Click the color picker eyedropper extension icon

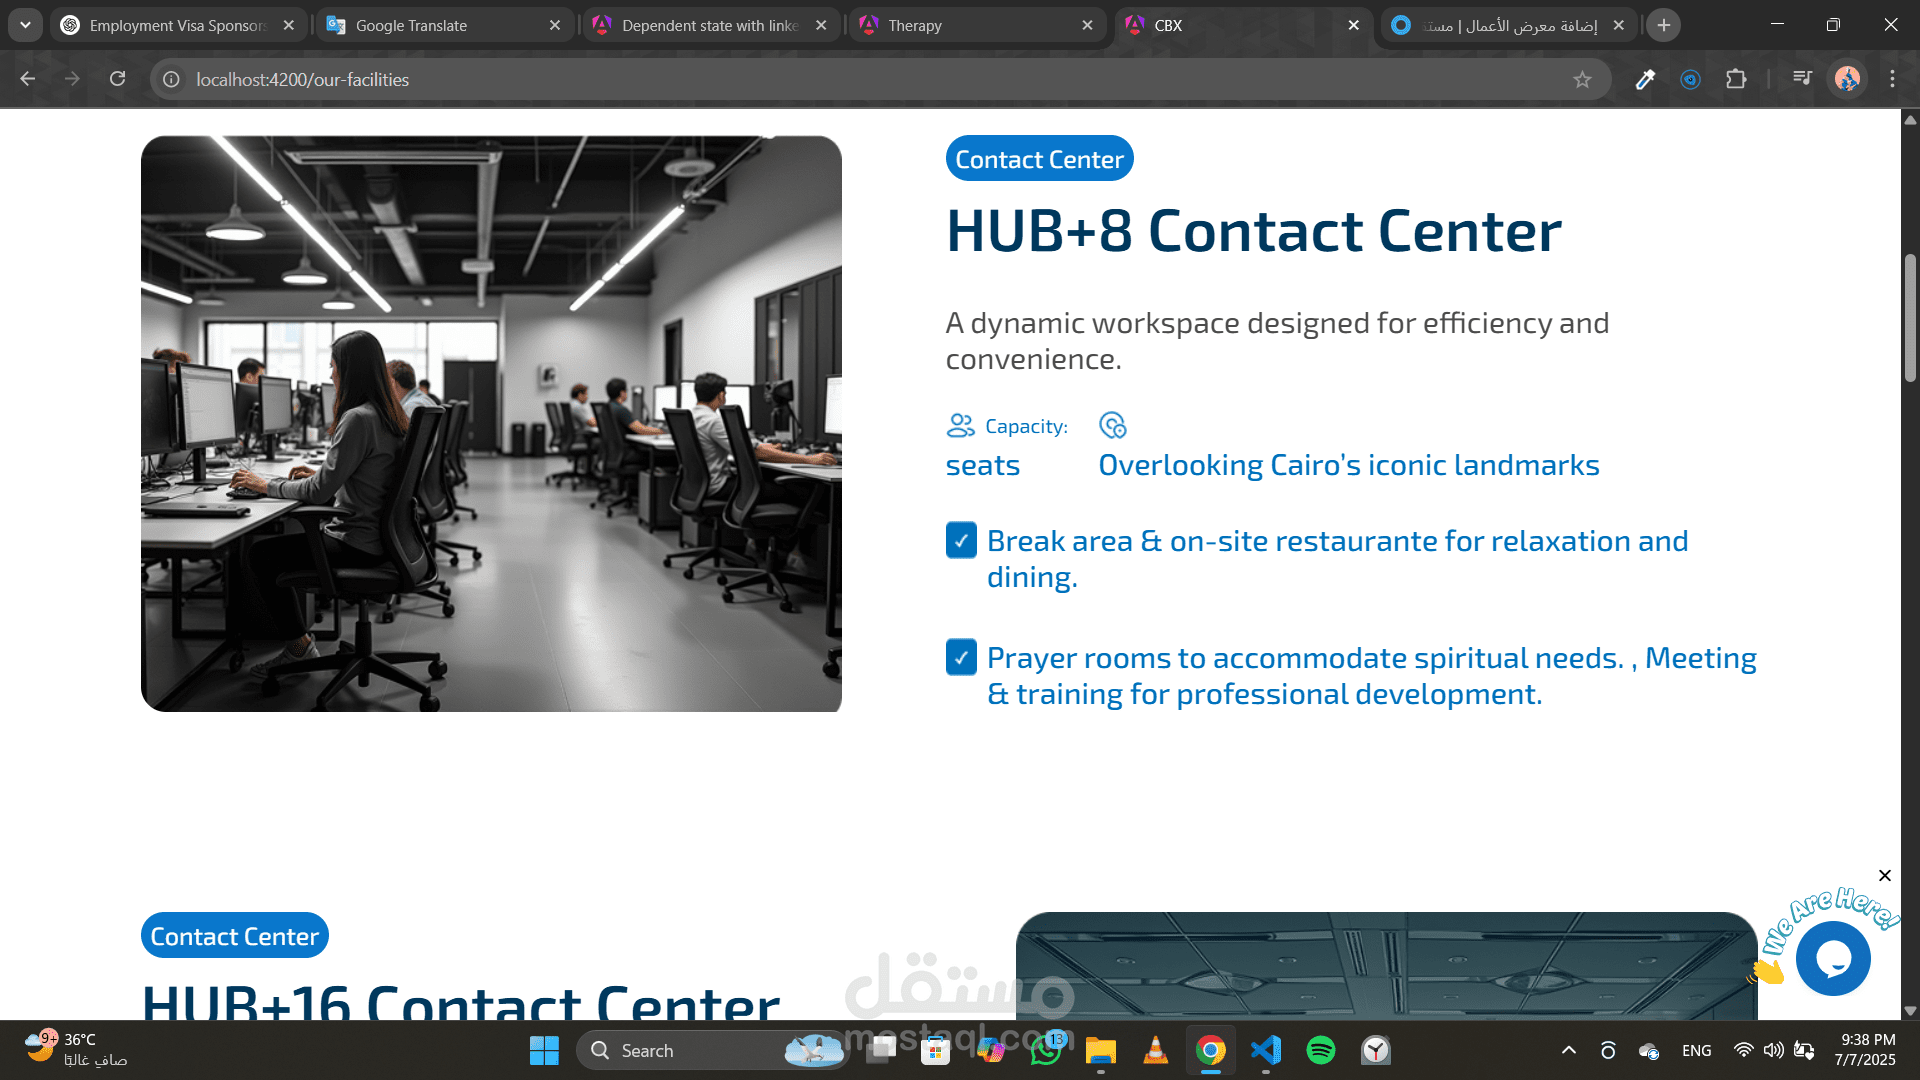coord(1645,80)
